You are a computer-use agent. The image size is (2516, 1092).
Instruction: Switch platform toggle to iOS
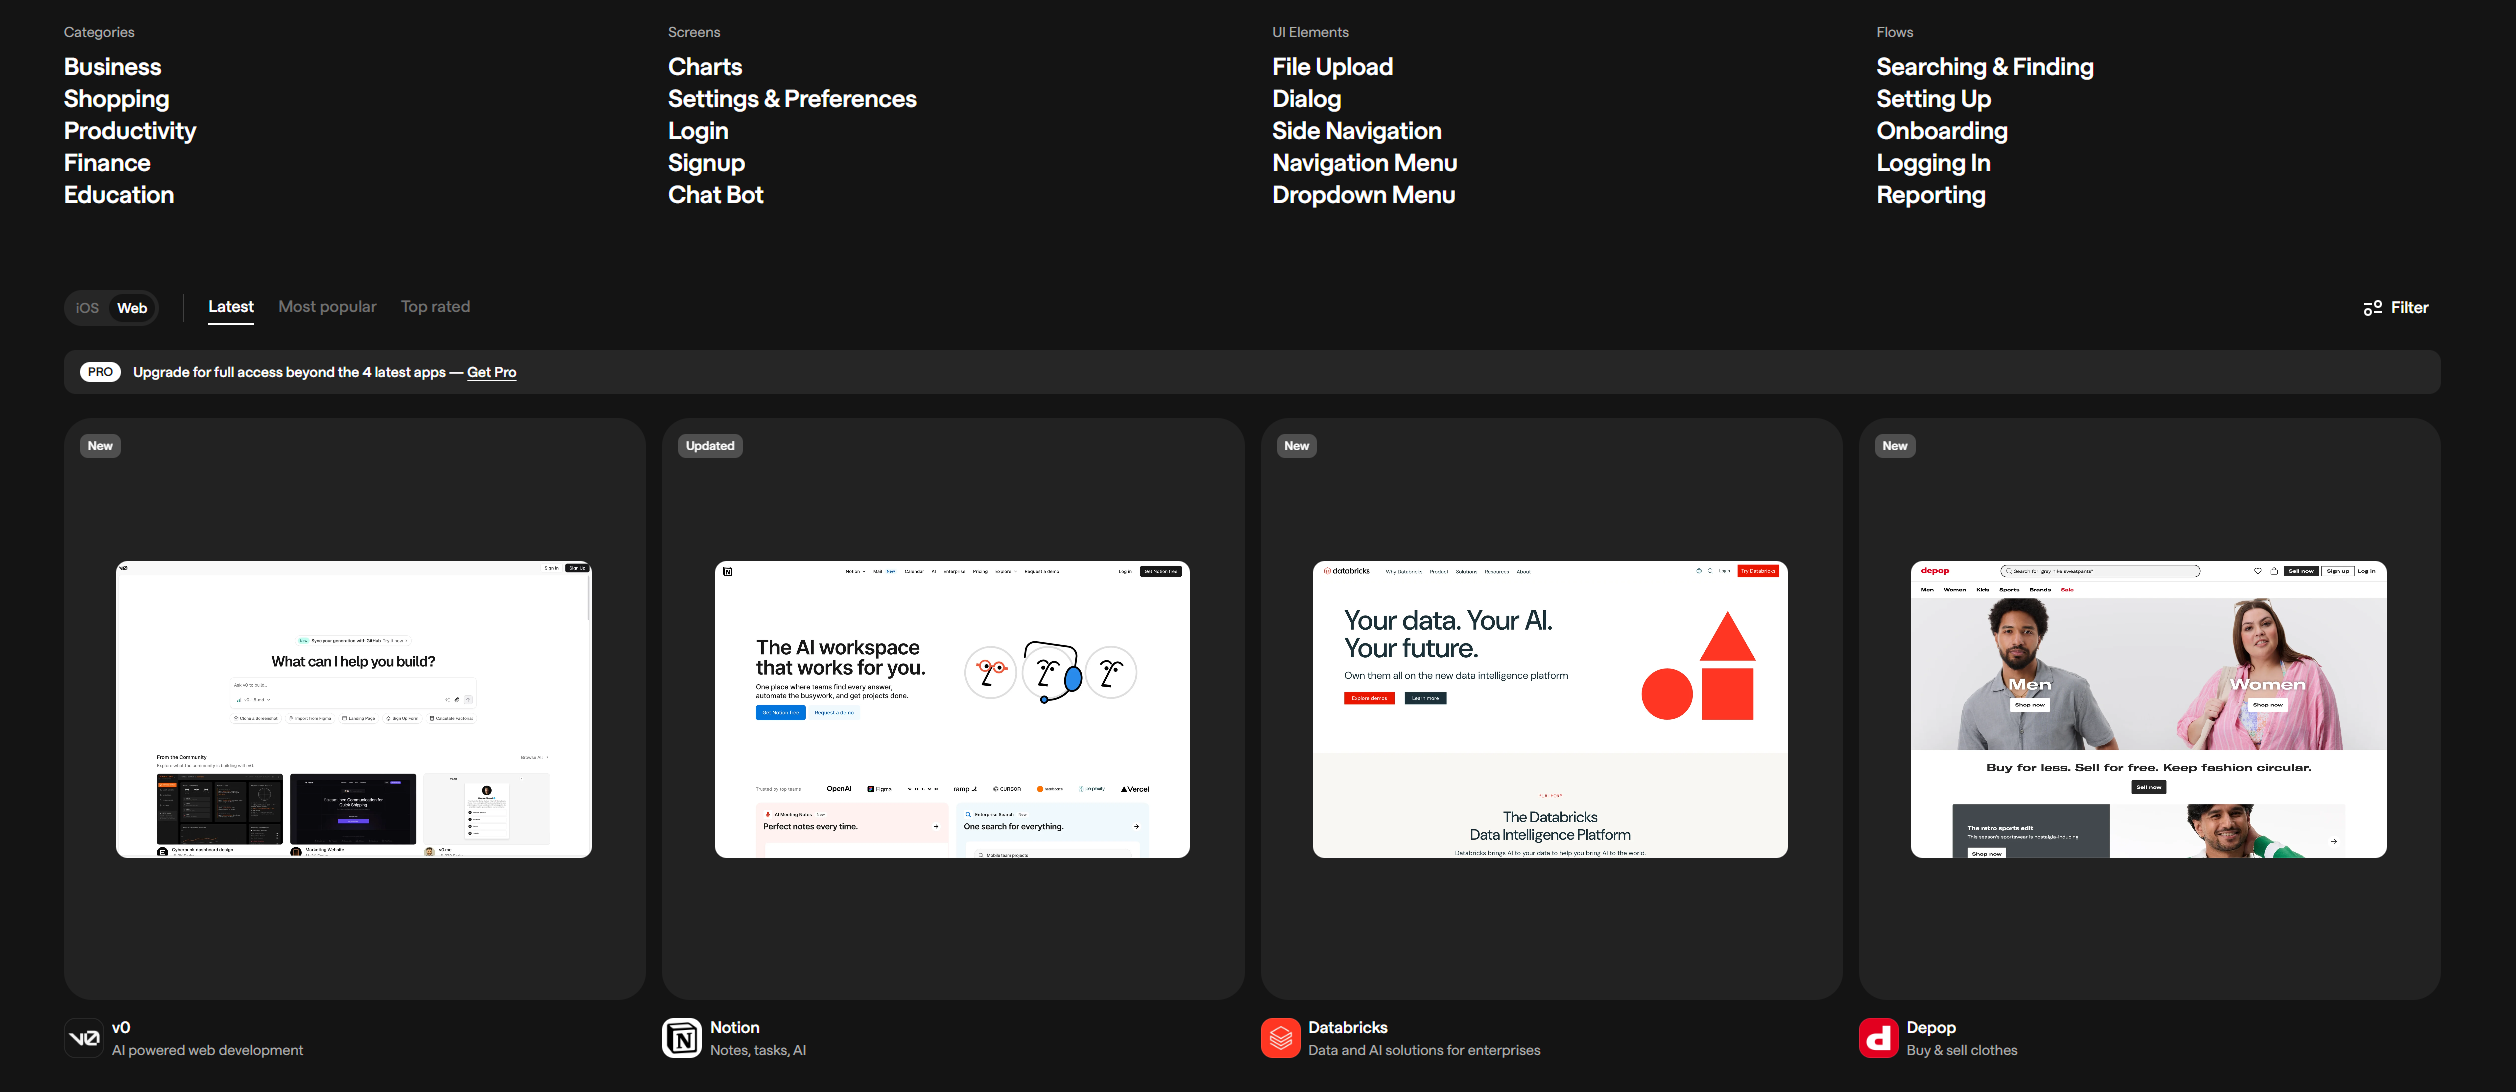[x=88, y=308]
